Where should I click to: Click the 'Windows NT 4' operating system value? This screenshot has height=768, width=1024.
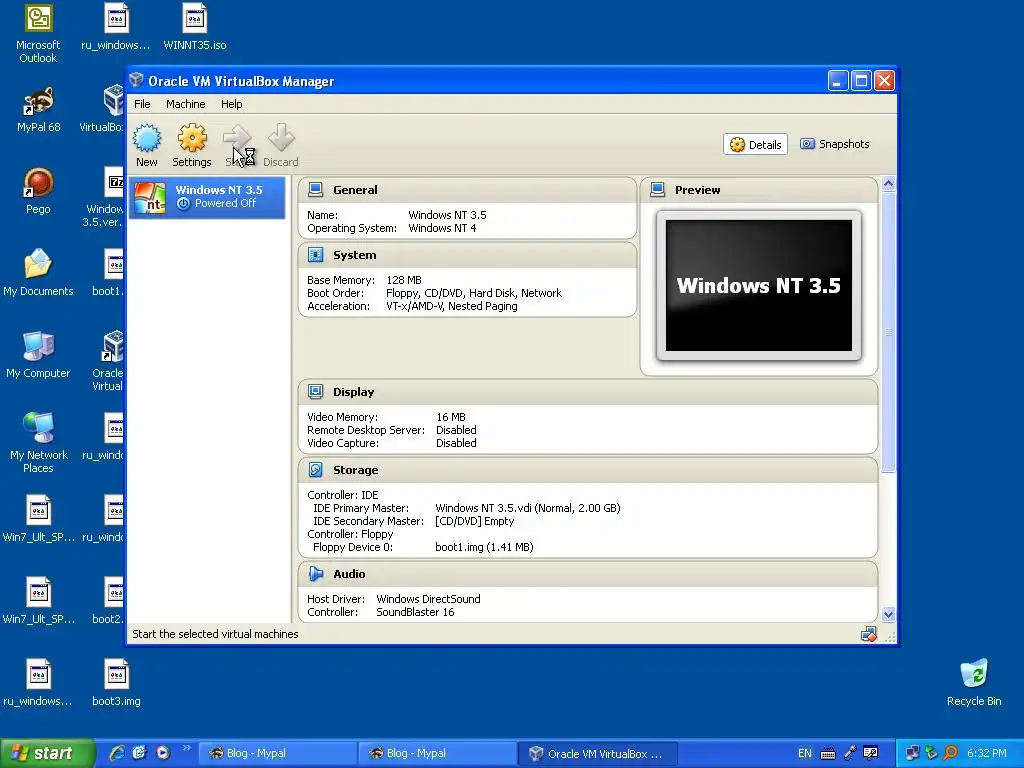point(442,228)
